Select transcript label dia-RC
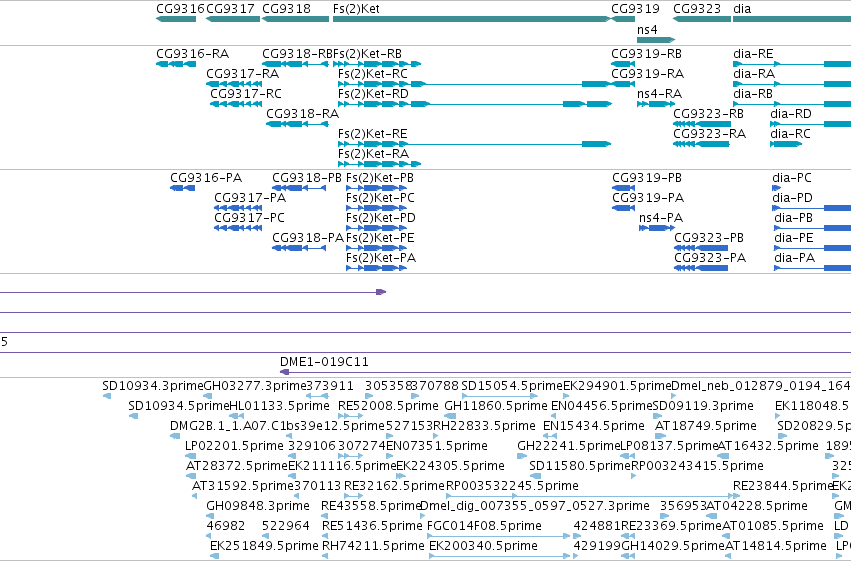The width and height of the screenshot is (851, 561). (790, 134)
